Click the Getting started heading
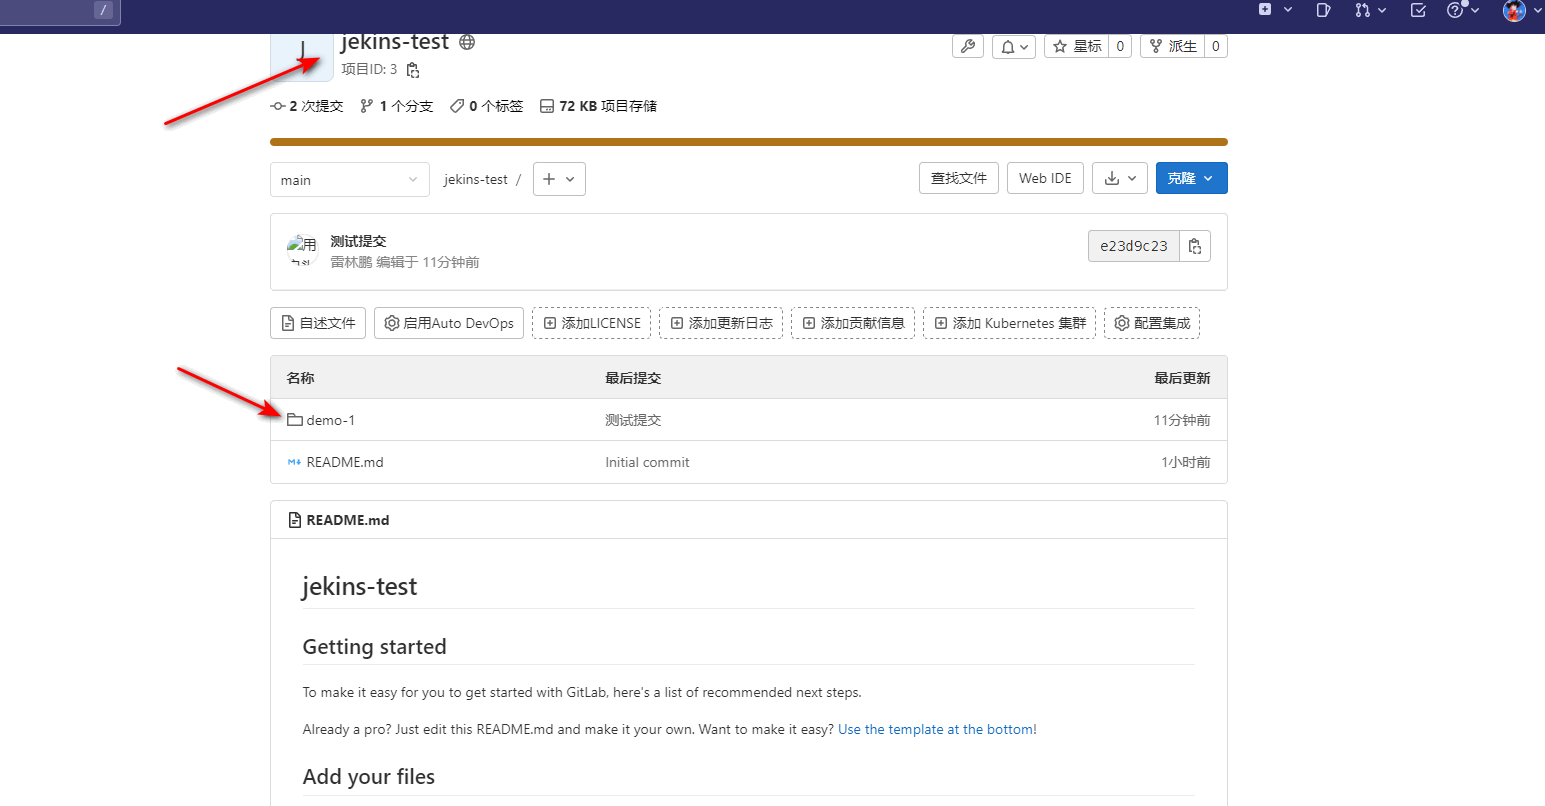 (374, 647)
